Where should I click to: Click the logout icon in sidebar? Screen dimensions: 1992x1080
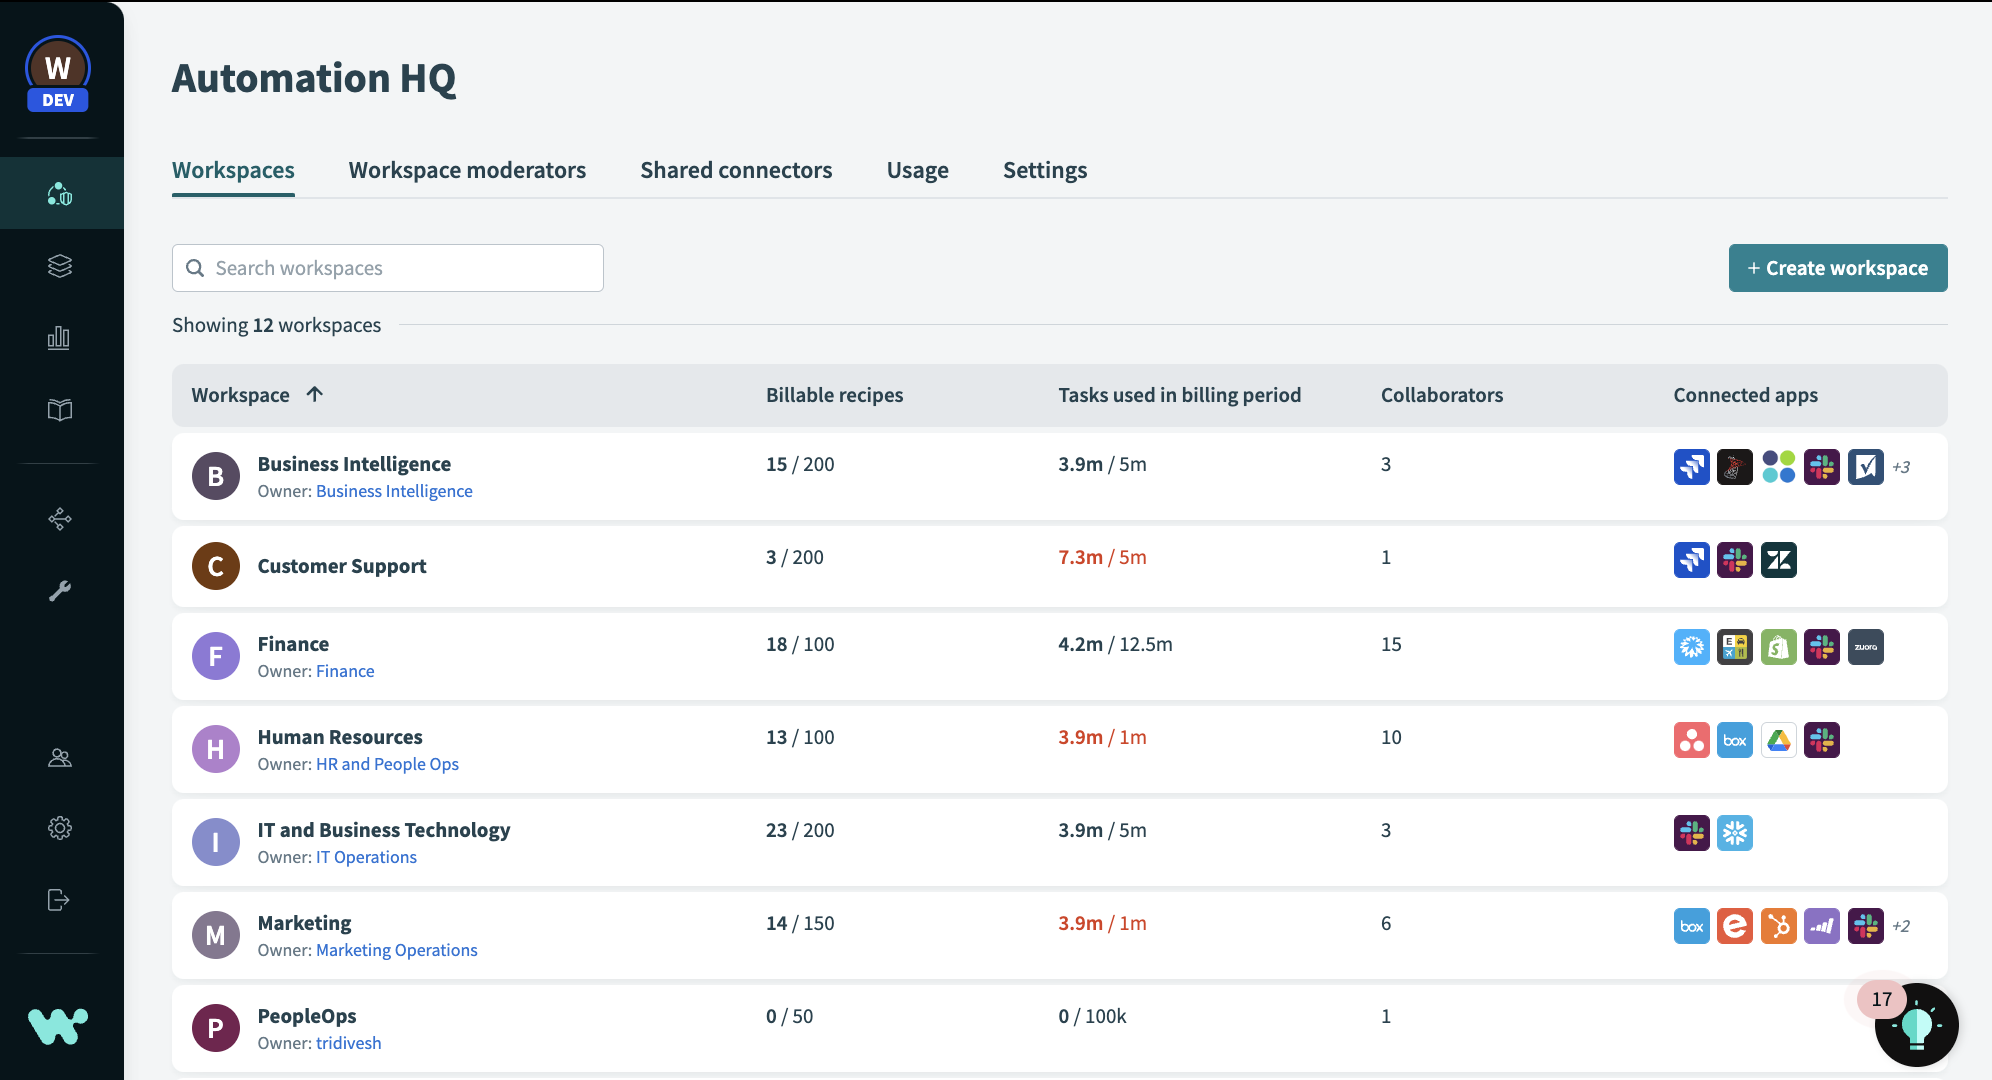click(60, 900)
